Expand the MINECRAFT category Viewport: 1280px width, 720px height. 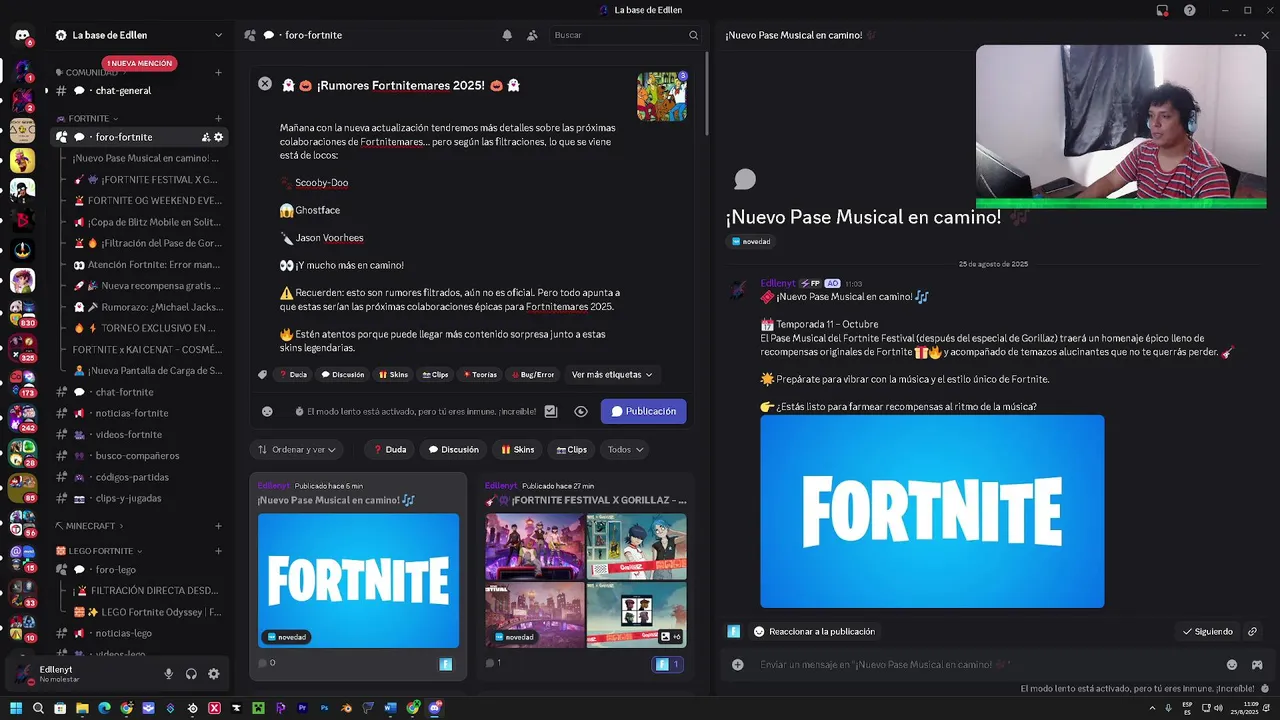[90, 526]
